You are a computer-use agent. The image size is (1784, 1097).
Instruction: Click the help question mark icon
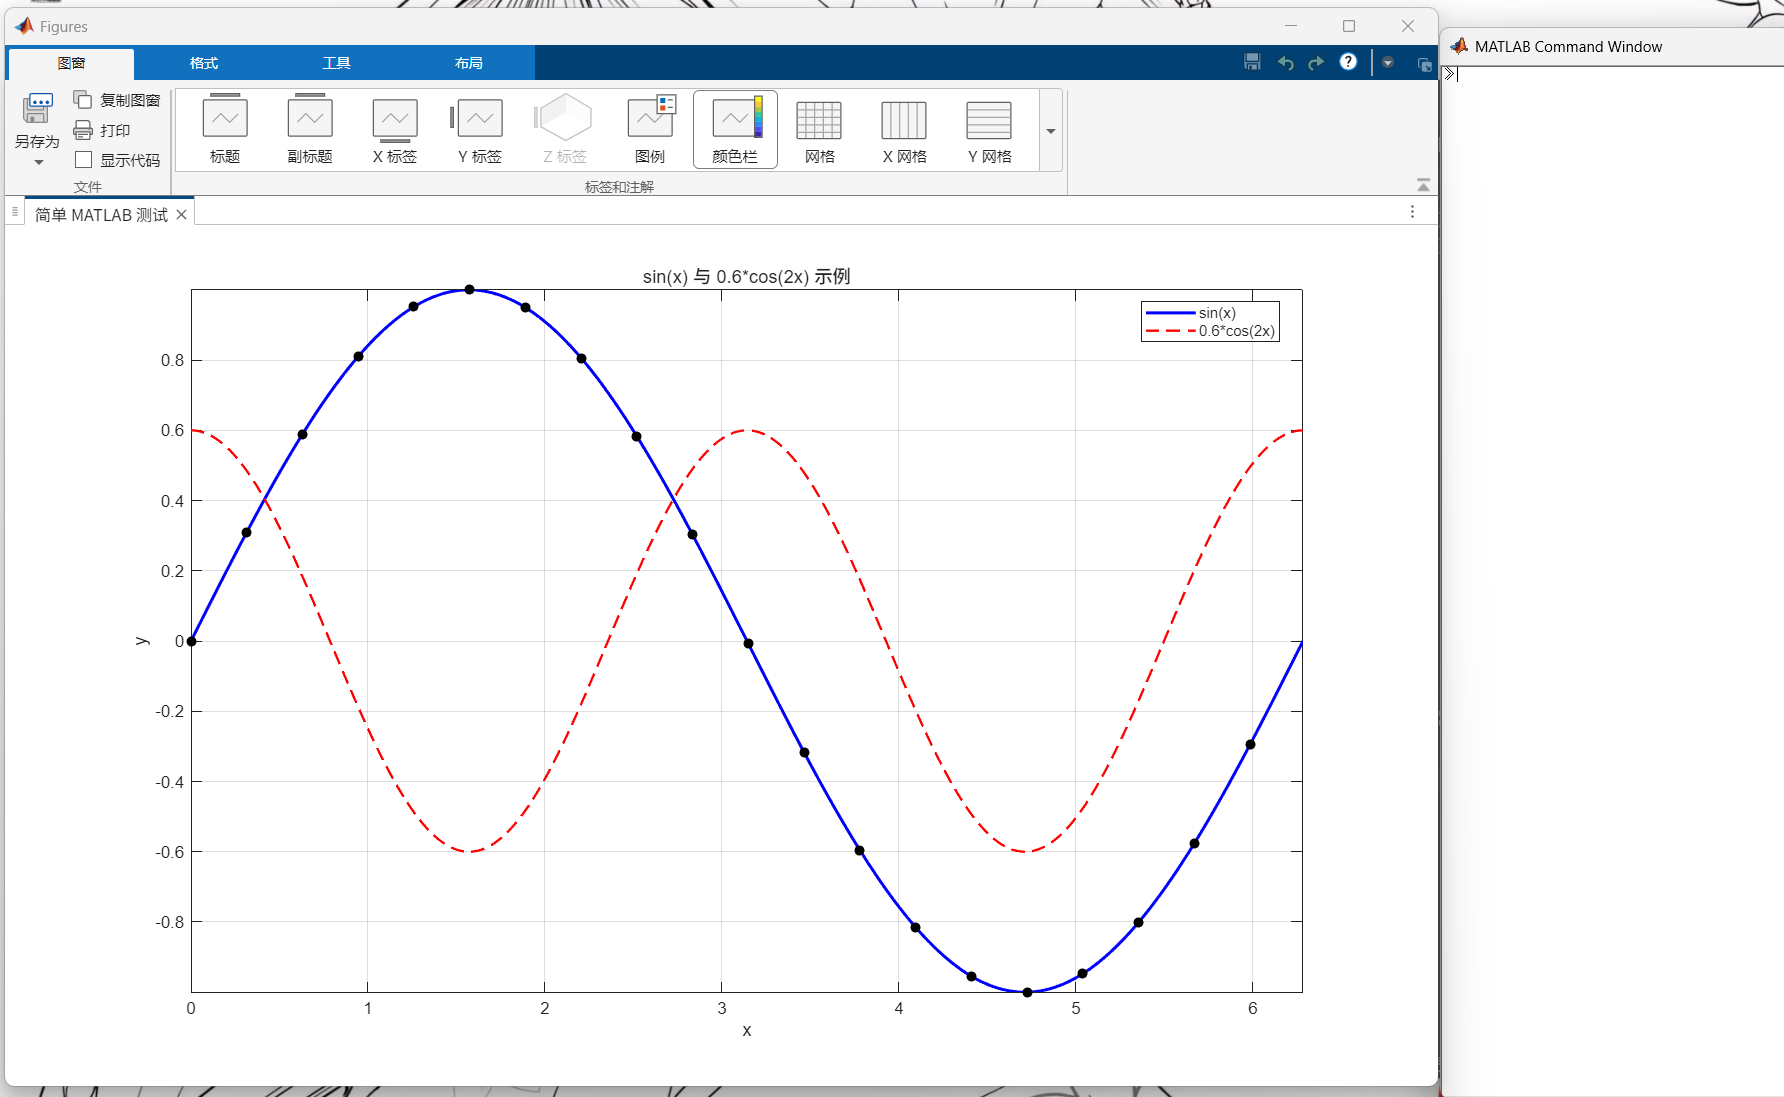click(x=1348, y=62)
